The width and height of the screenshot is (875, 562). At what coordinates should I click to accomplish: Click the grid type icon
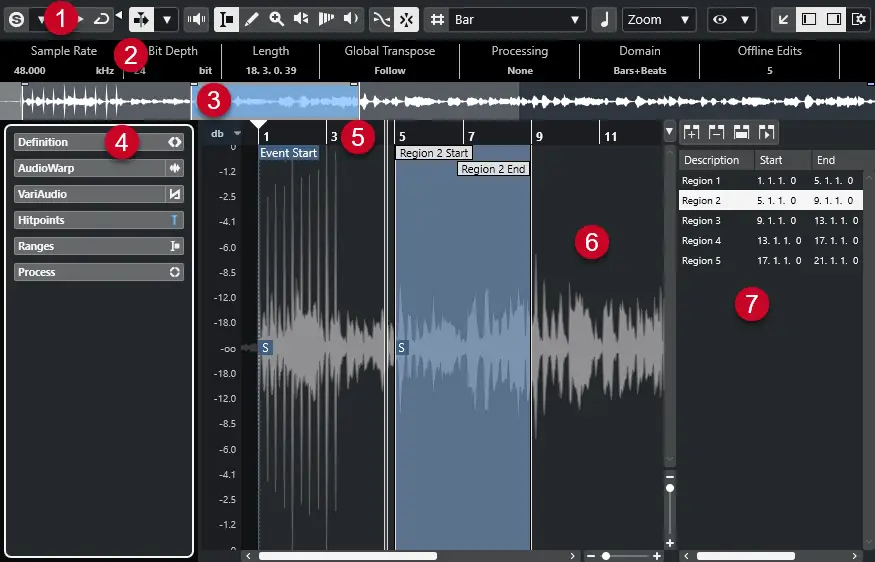438,20
